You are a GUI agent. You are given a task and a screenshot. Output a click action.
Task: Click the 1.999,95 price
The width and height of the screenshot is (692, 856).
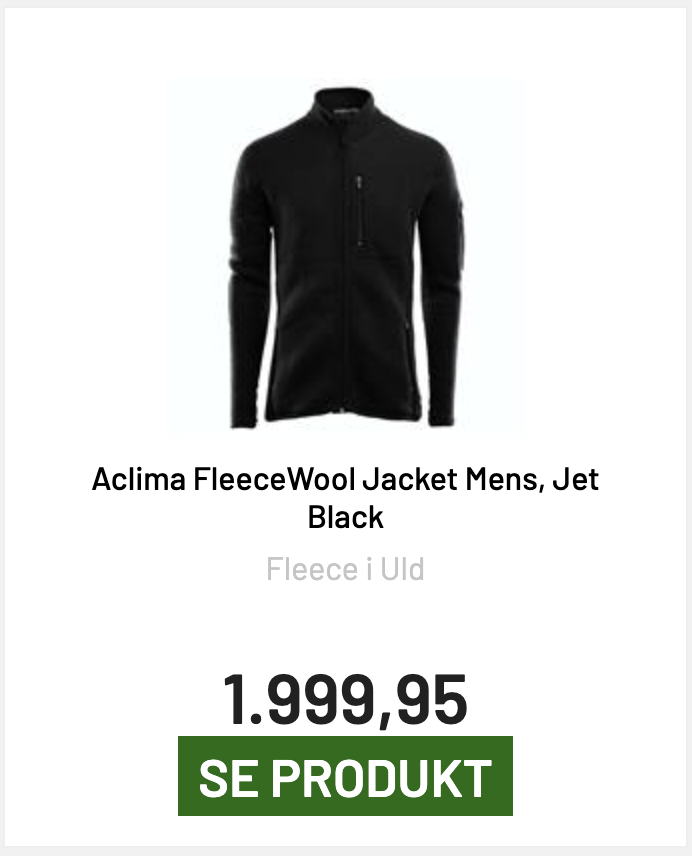[x=345, y=699]
